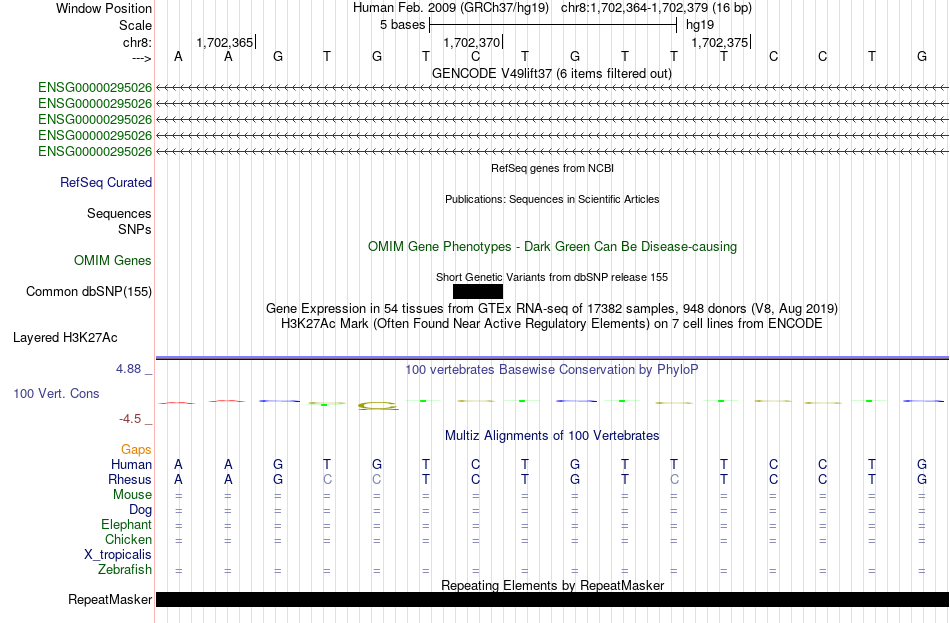
Task: Click the Scale track label
Action: (135, 25)
